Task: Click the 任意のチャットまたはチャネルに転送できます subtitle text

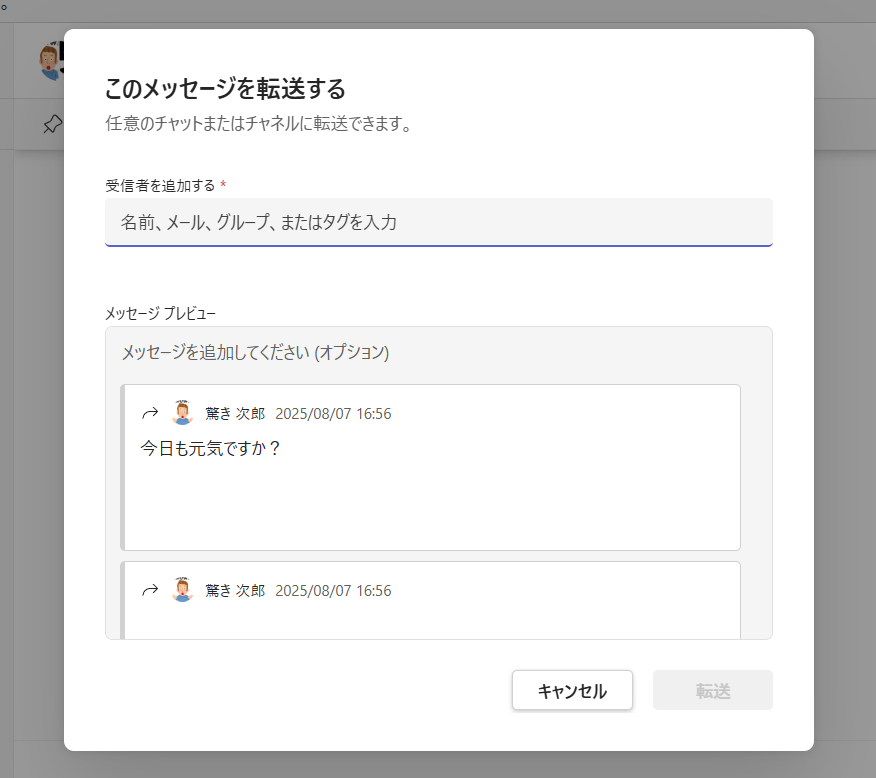Action: pos(258,125)
